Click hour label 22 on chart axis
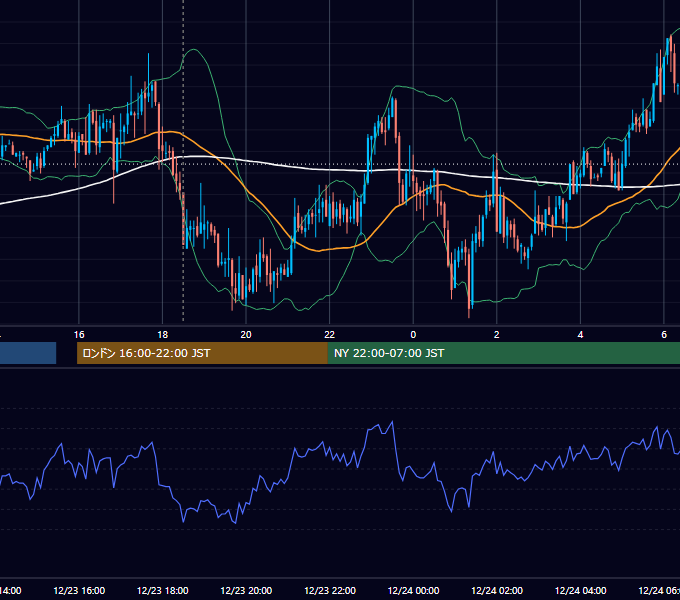 coord(330,335)
